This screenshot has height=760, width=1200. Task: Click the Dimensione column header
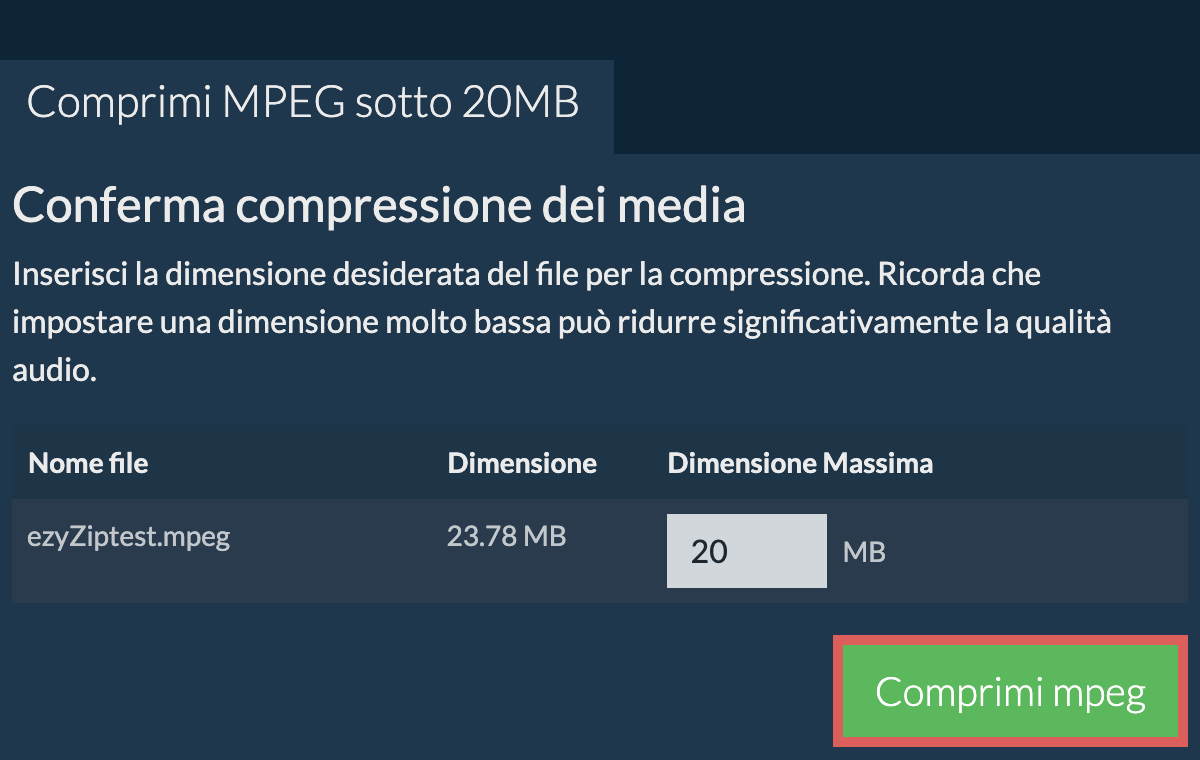click(522, 463)
